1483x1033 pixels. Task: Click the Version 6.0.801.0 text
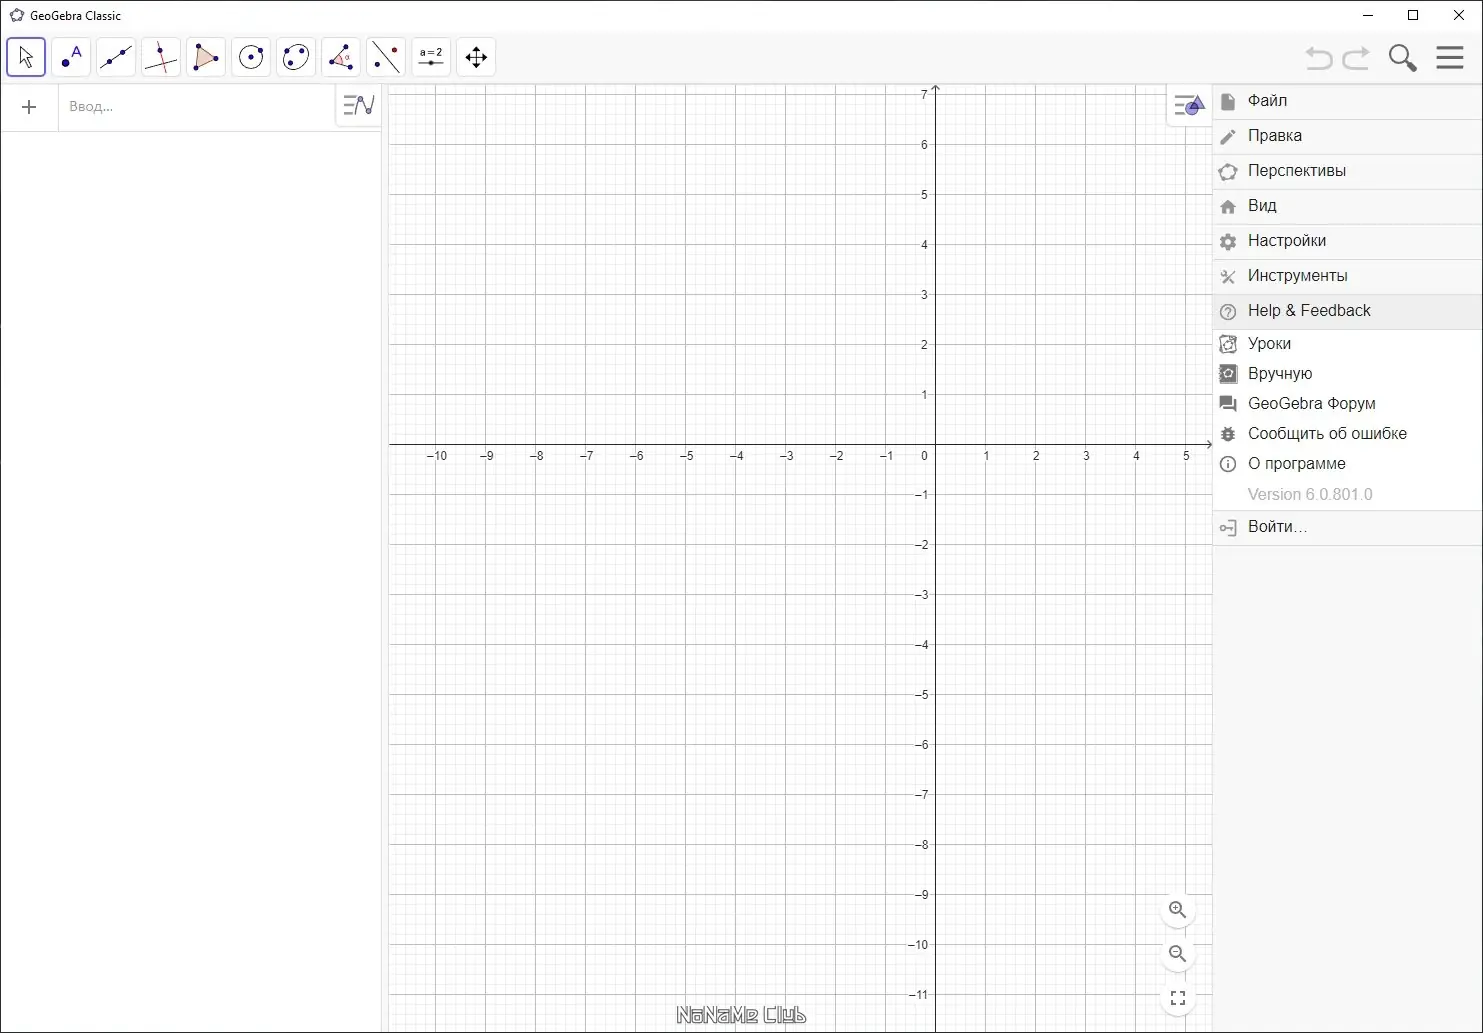coord(1310,495)
